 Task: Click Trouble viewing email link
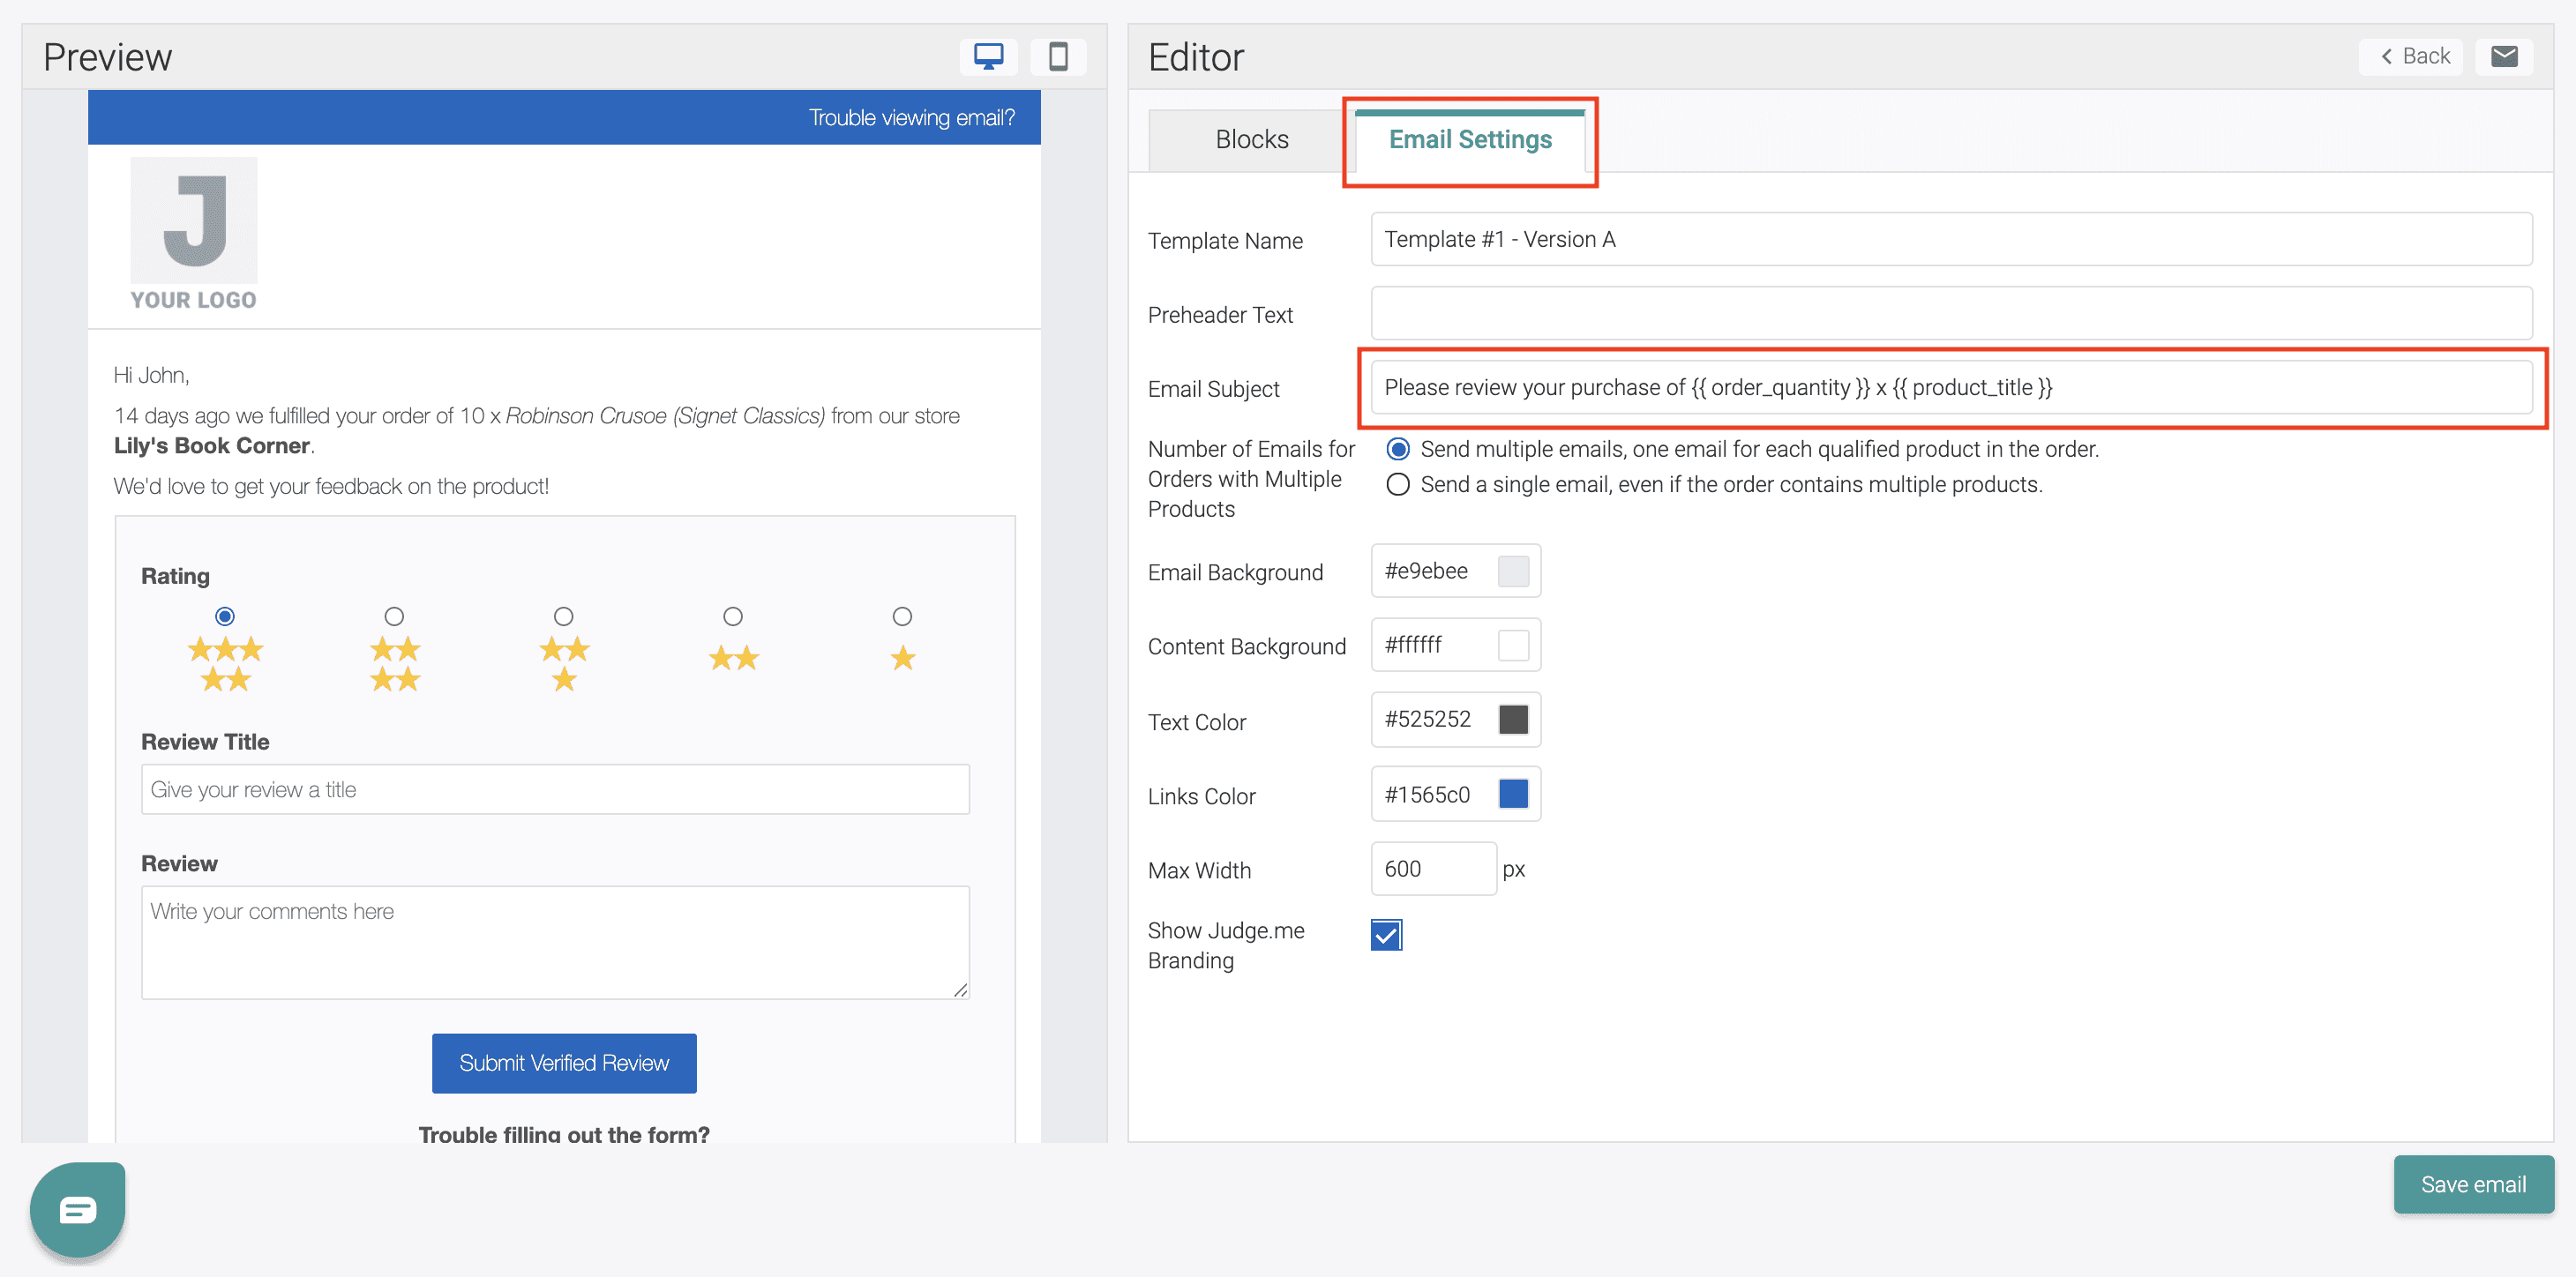[911, 118]
